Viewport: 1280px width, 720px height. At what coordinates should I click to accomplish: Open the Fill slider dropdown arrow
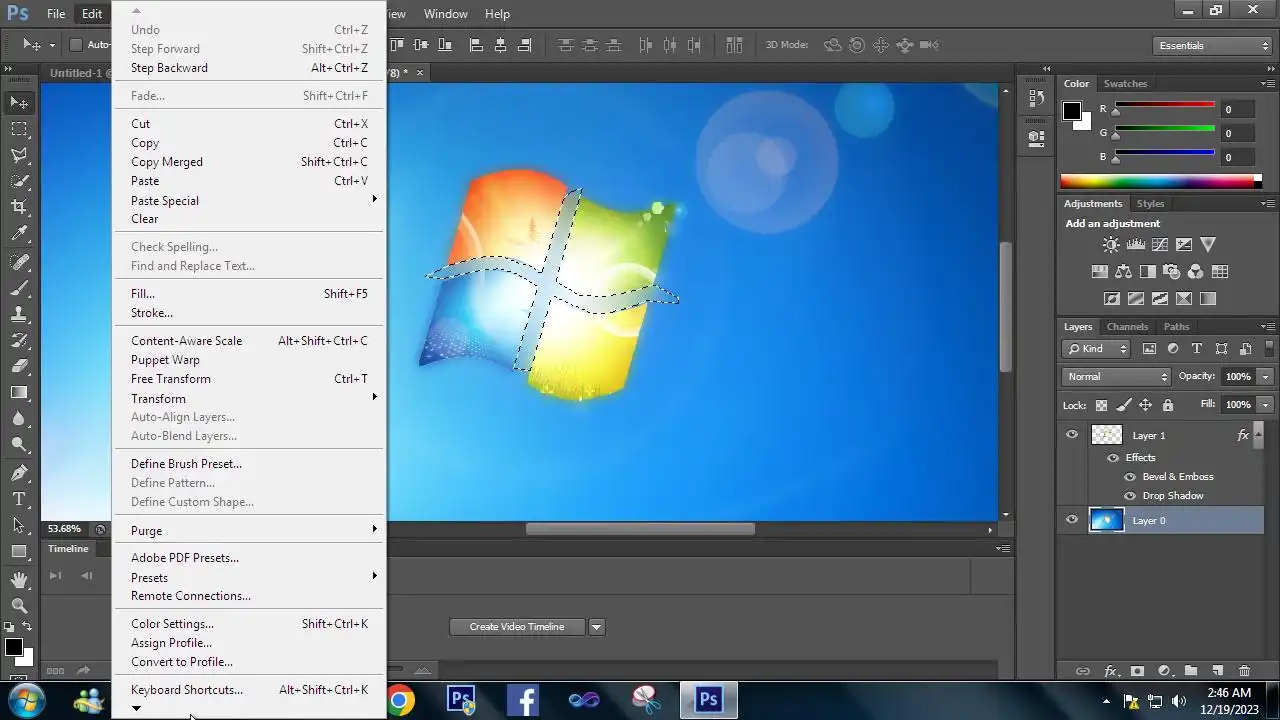coord(1266,405)
